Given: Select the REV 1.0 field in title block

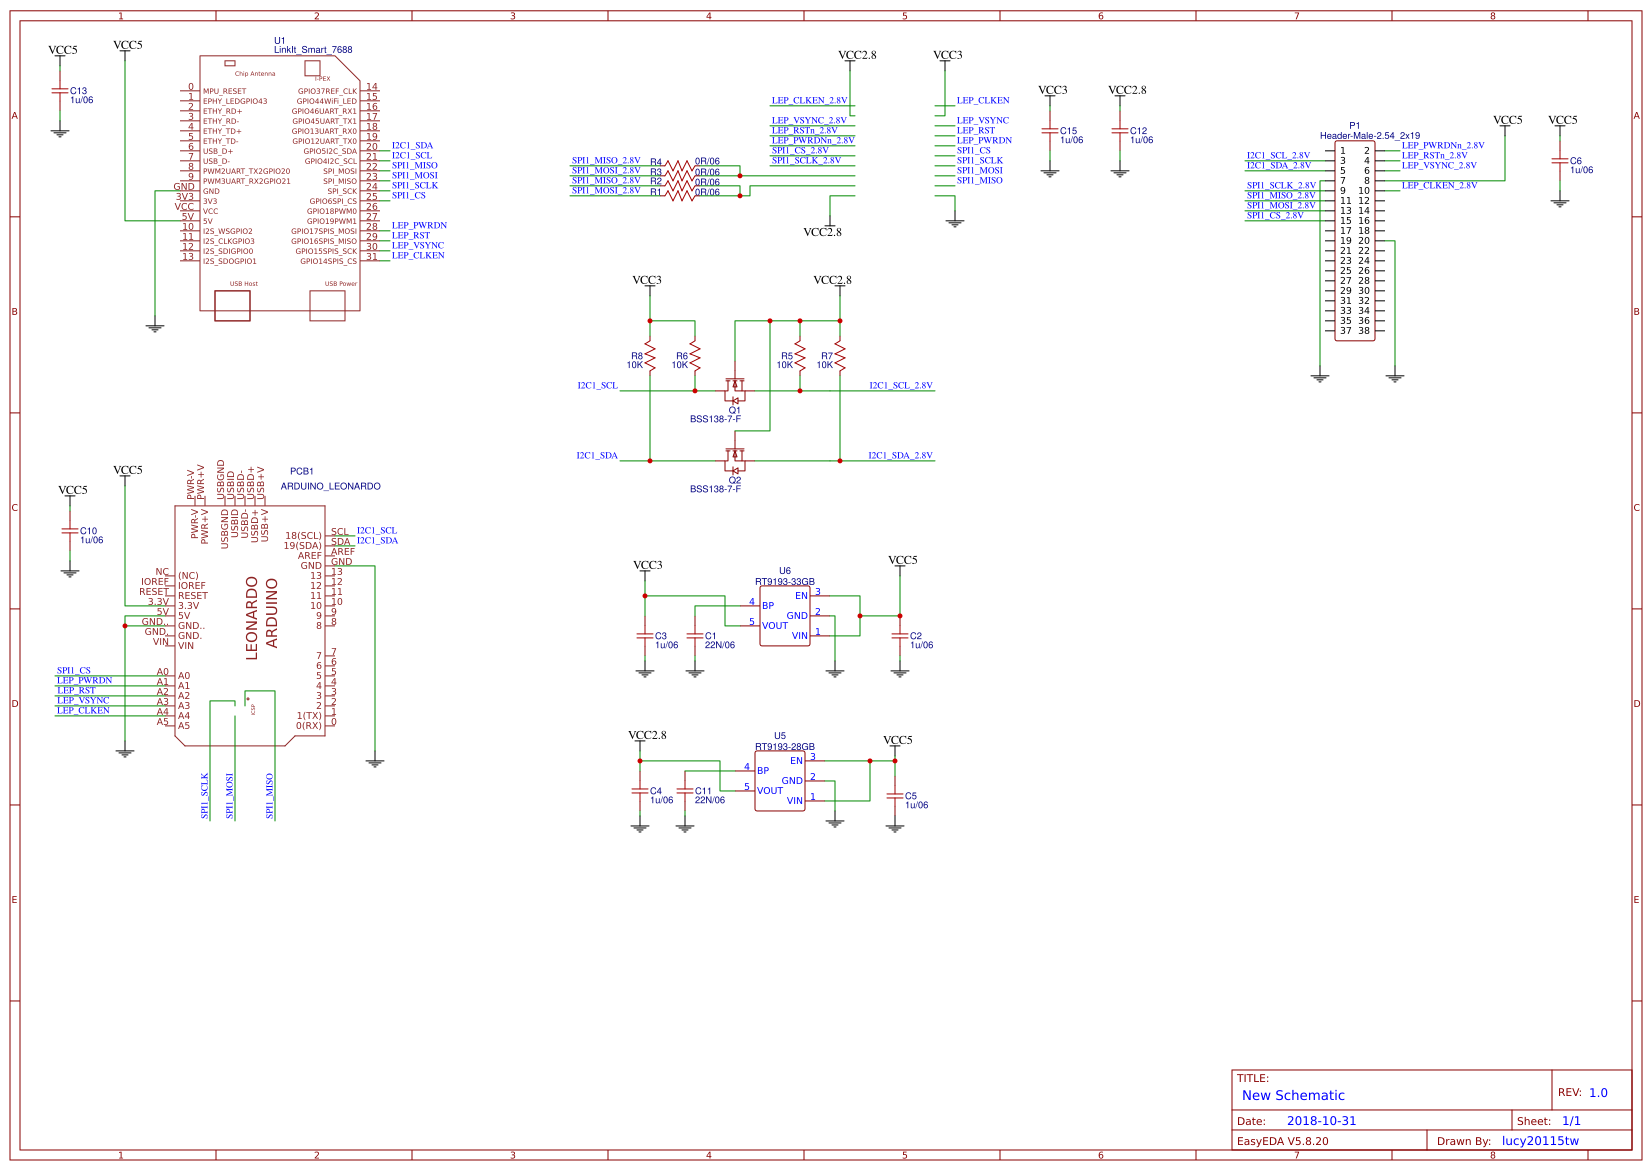Looking at the screenshot, I should [x=1600, y=1092].
